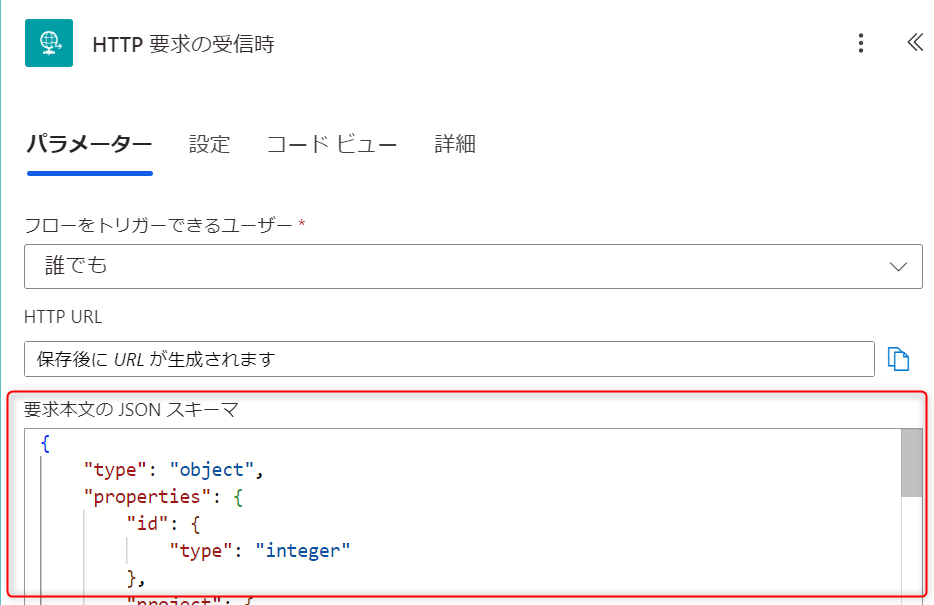Image resolution: width=934 pixels, height=605 pixels.
Task: Click the HTTP 要求の受信時 title
Action: (x=183, y=45)
